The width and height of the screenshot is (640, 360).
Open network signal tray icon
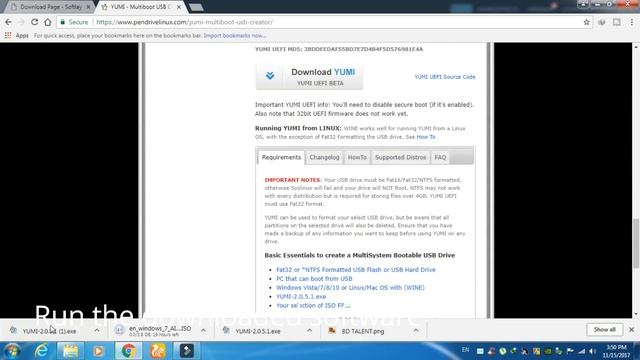click(582, 351)
